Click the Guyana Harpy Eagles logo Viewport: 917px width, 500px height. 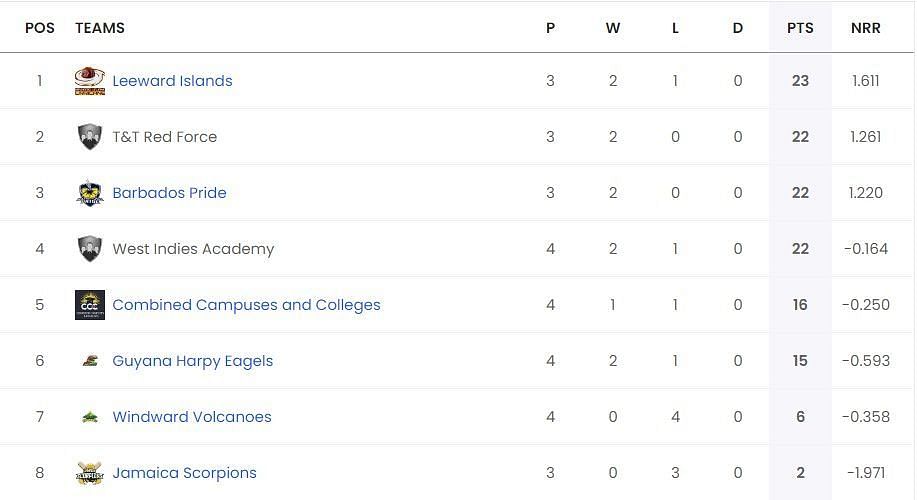click(x=89, y=361)
